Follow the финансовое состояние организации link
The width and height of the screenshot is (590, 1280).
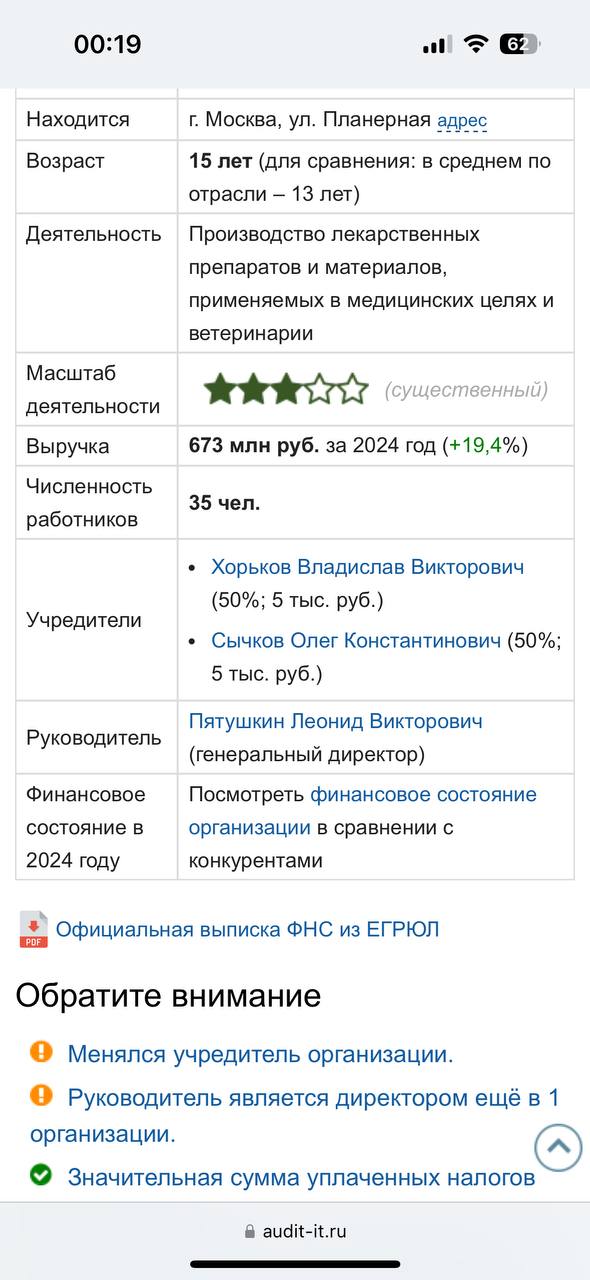pos(363,811)
